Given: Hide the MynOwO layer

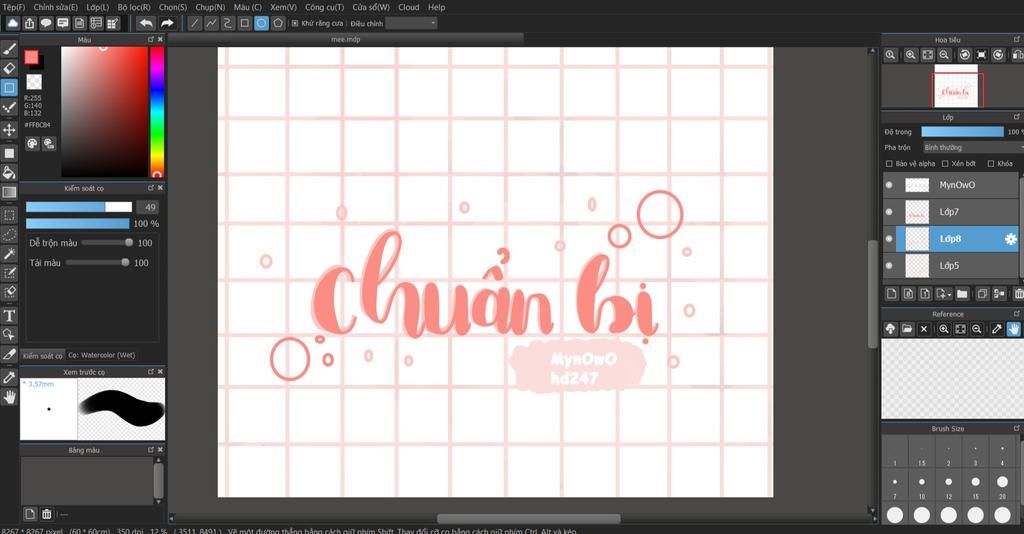Looking at the screenshot, I should coord(889,185).
